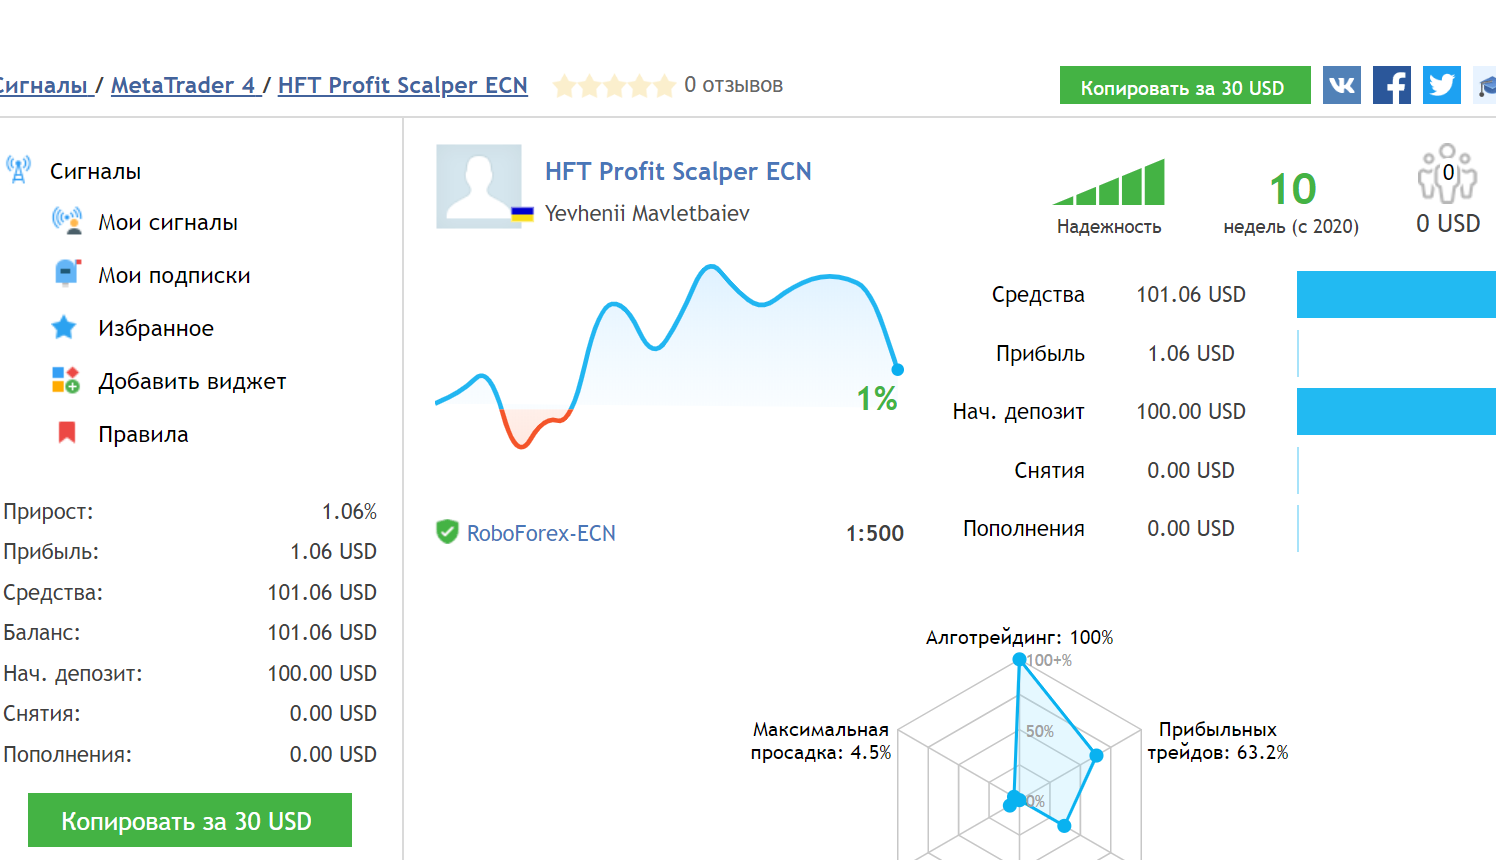
Task: Share signal on VK icon
Action: coord(1341,85)
